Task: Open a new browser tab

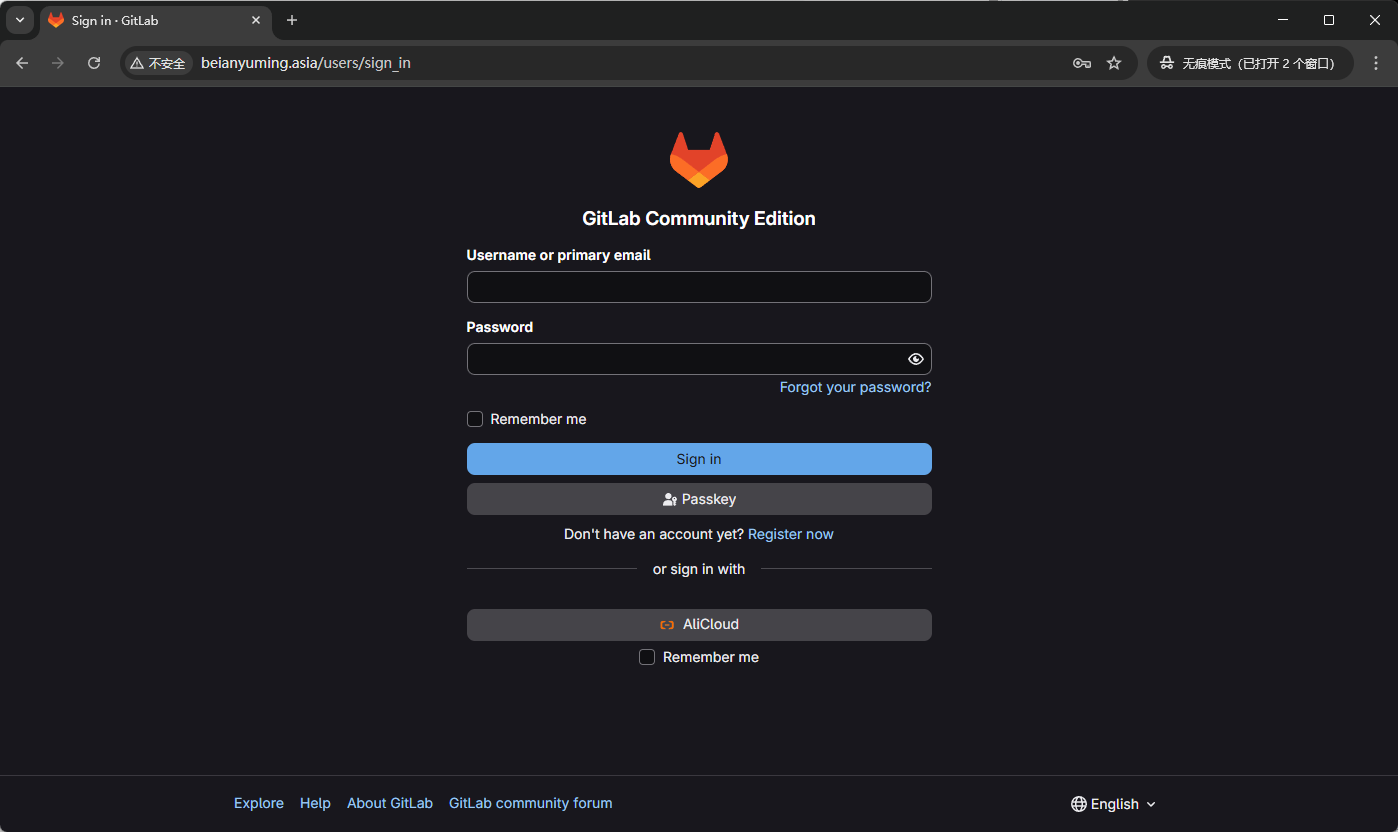Action: (x=292, y=20)
